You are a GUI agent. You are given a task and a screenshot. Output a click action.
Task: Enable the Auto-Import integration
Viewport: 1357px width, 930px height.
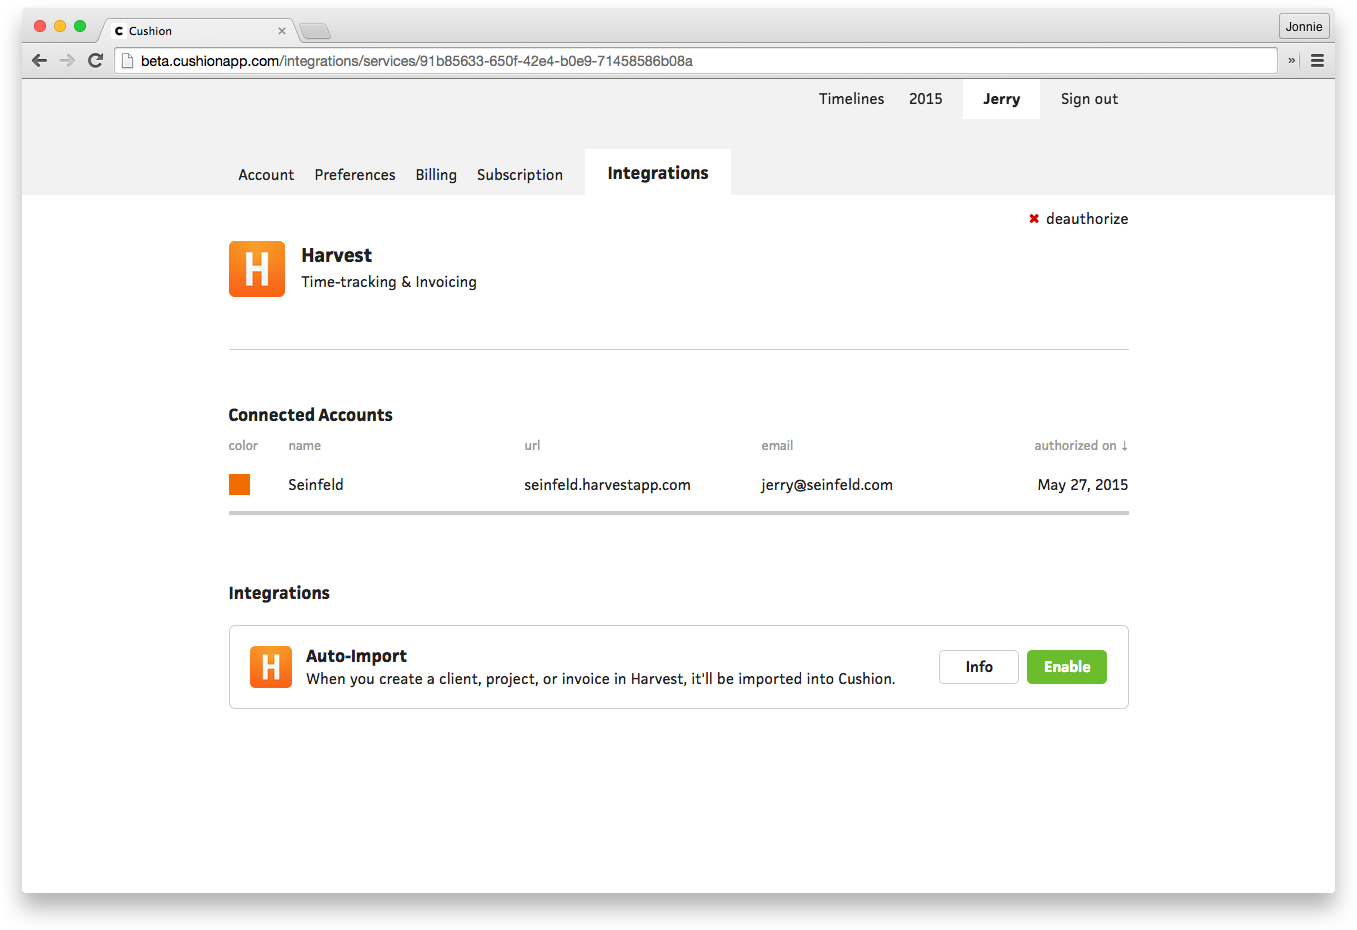click(1067, 667)
